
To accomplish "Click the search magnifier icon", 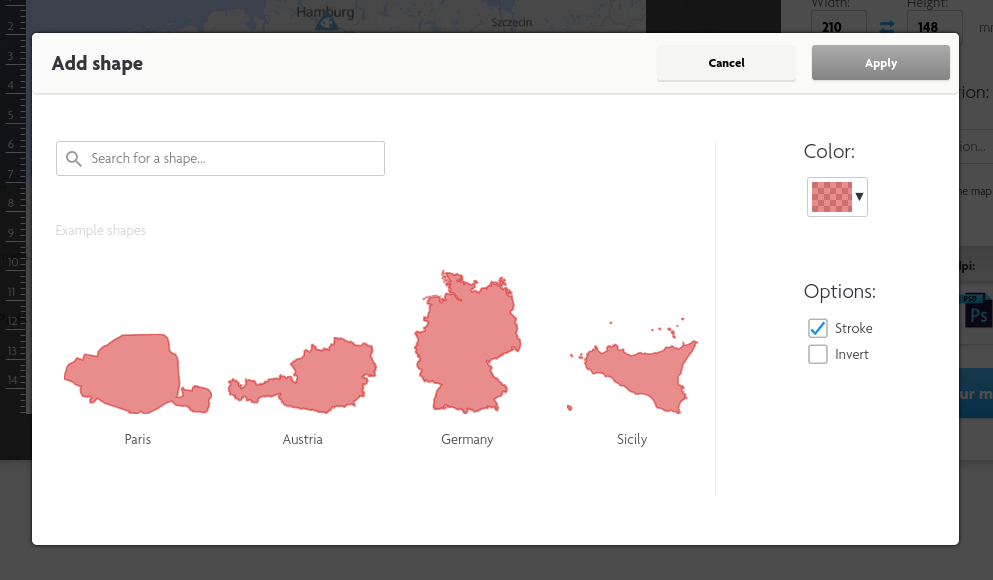I will tap(74, 158).
